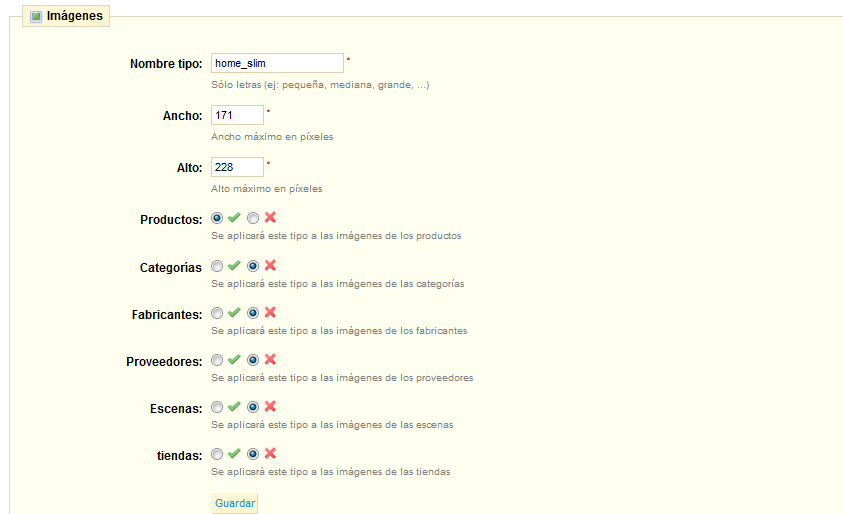Click the red X icon for Escenas
The height and width of the screenshot is (514, 843).
270,407
